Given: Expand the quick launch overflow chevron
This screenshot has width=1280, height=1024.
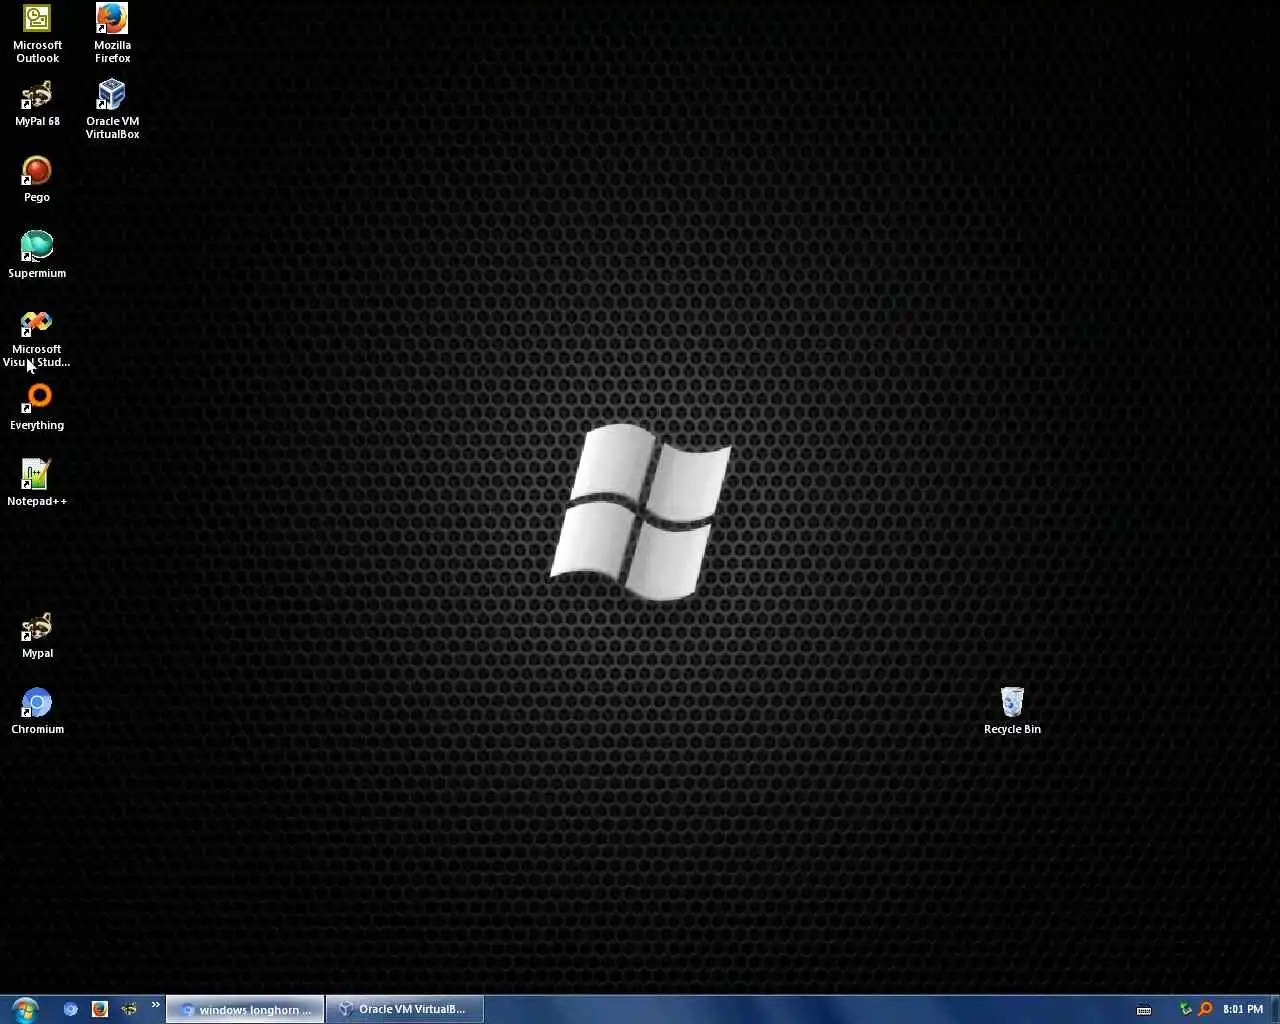Looking at the screenshot, I should pyautogui.click(x=155, y=1005).
